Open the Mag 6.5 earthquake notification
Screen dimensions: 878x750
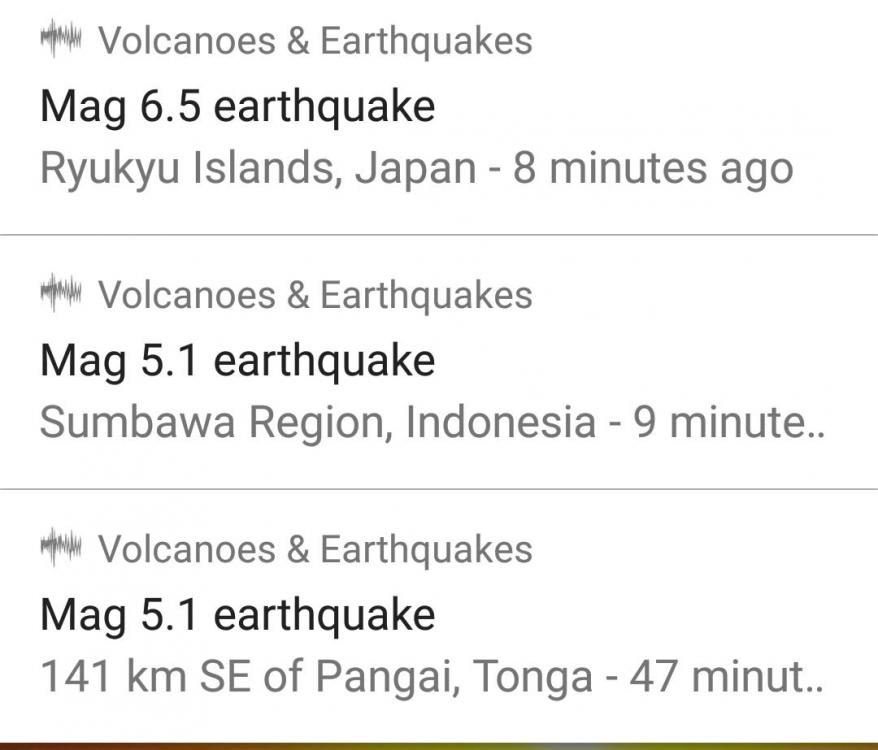(x=237, y=106)
